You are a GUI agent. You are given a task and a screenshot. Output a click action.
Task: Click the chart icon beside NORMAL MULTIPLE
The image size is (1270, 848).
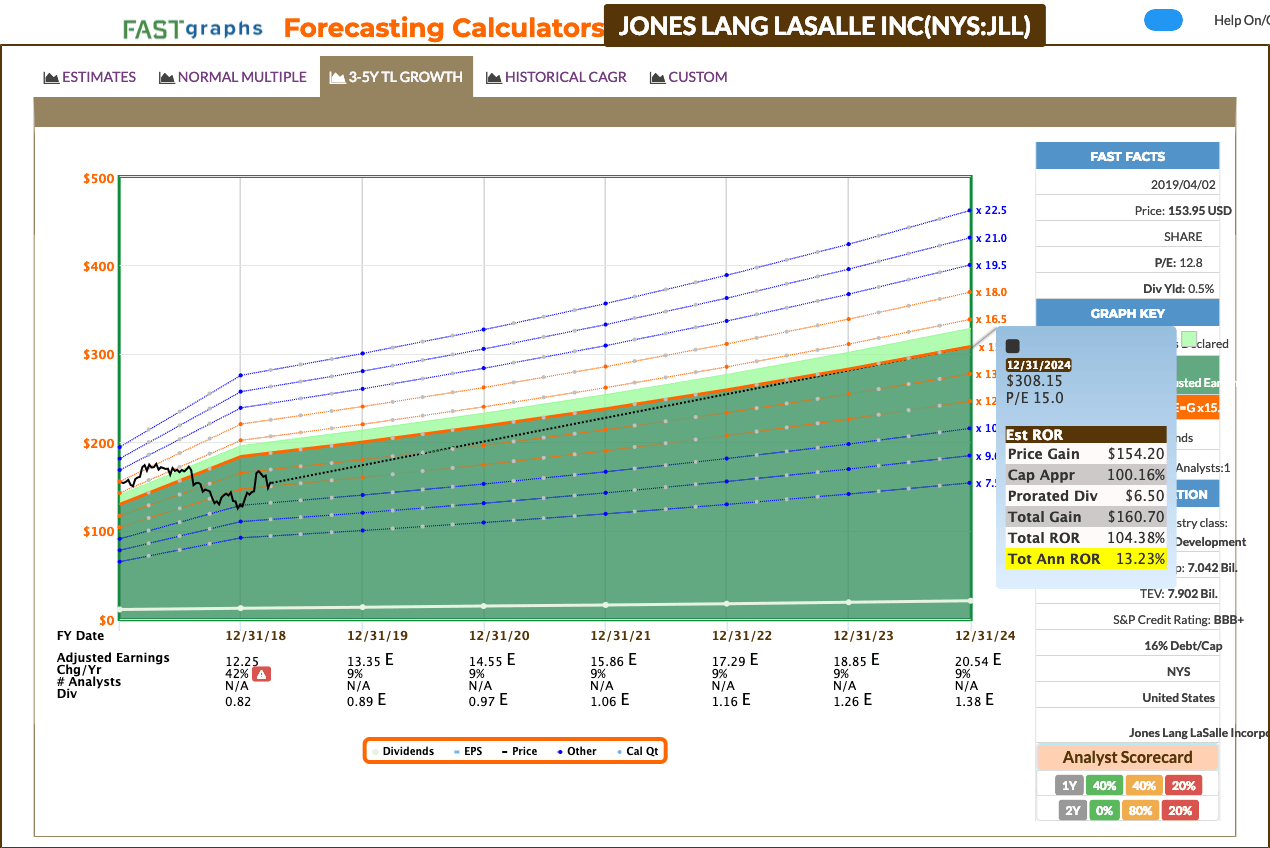click(167, 77)
